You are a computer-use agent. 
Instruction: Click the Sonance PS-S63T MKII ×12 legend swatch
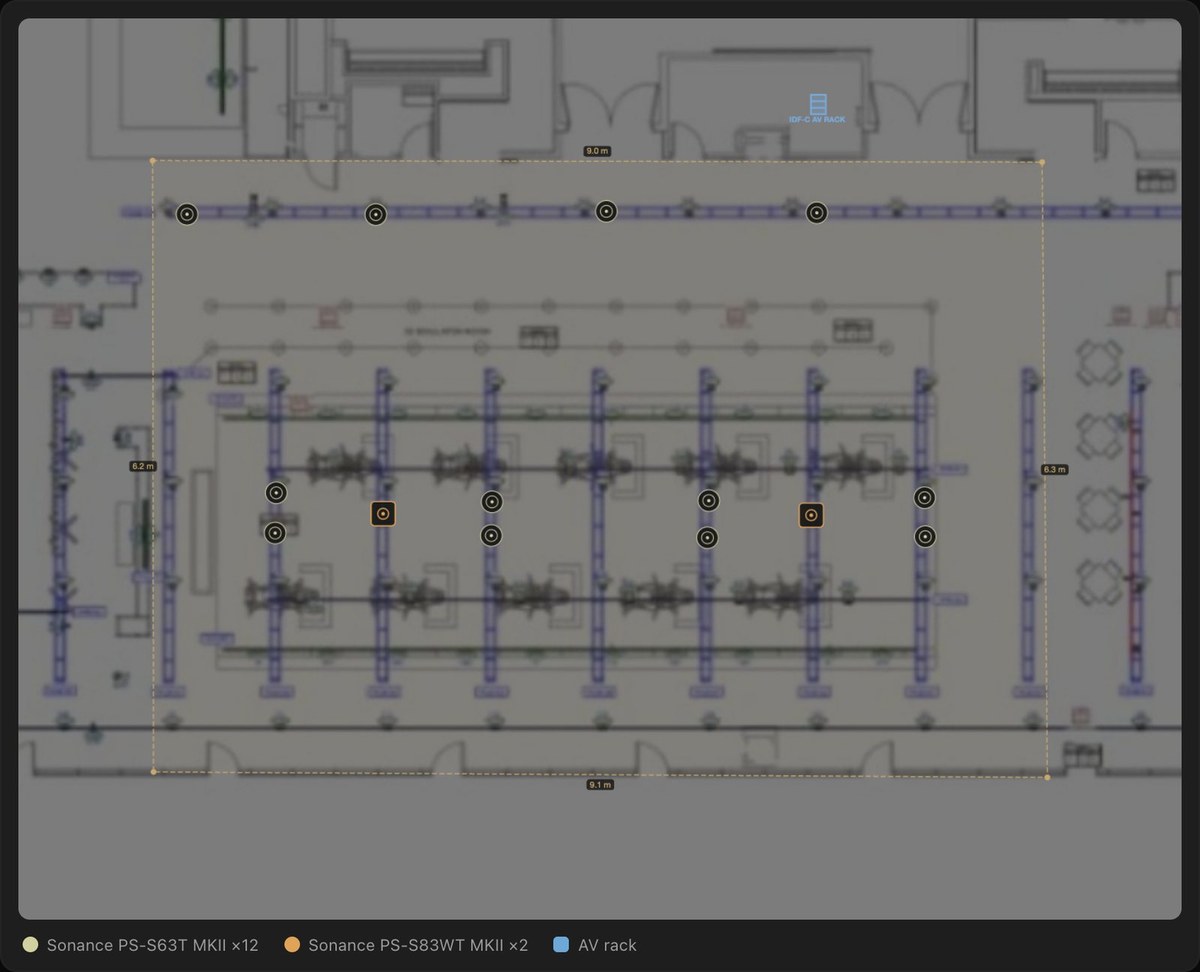(x=30, y=945)
